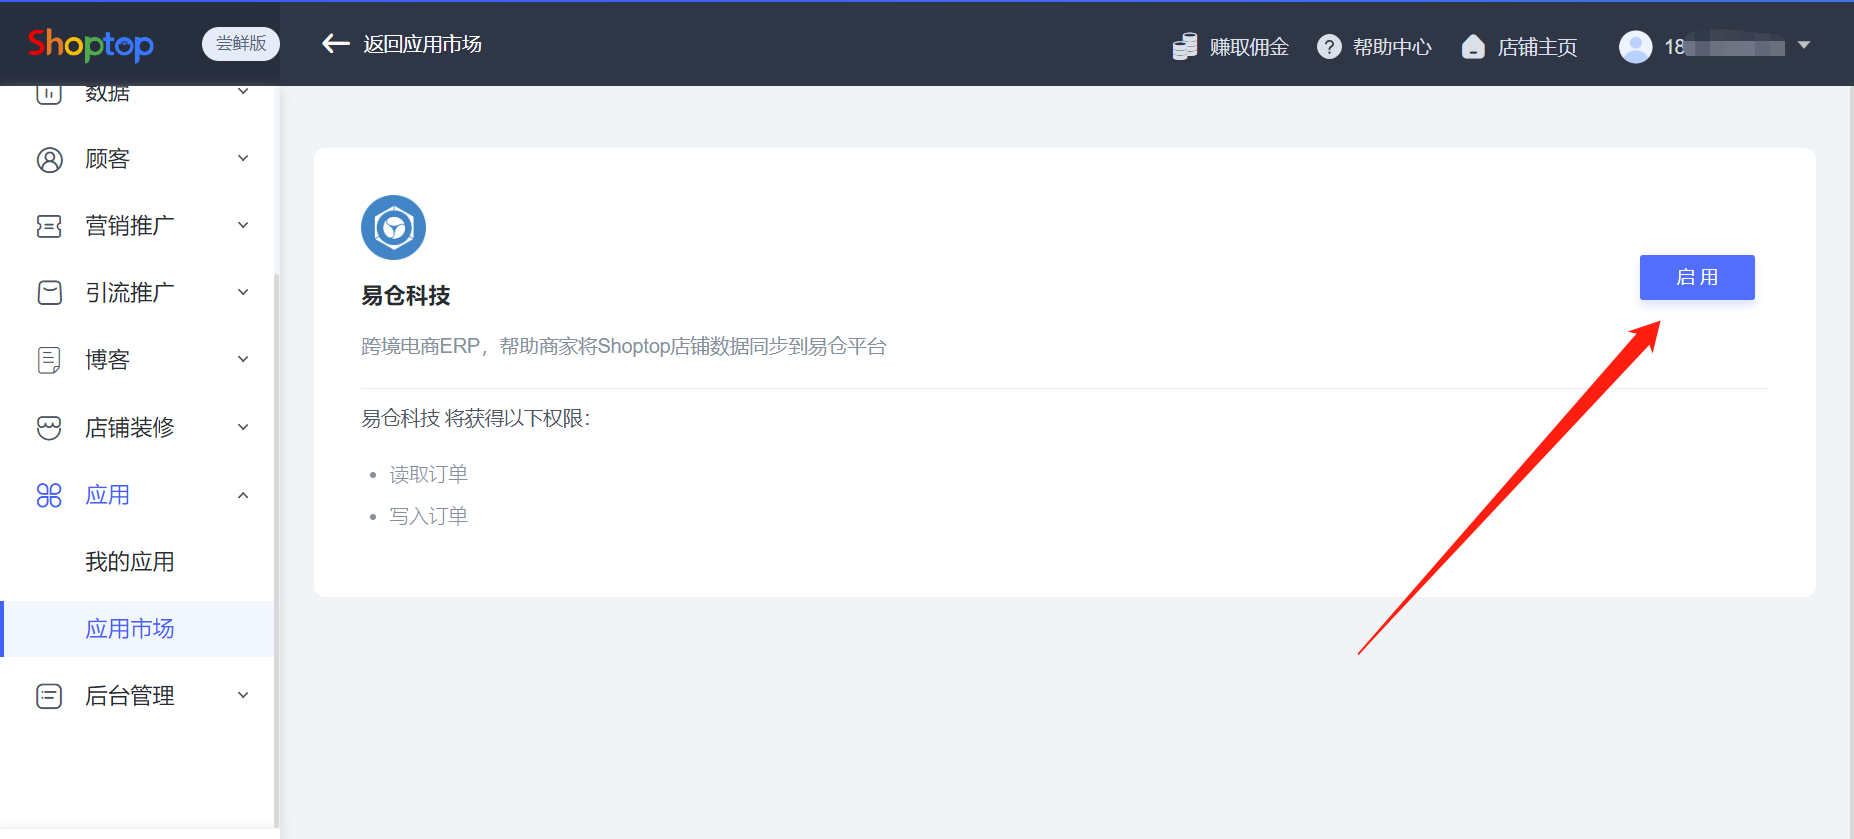1854x839 pixels.
Task: Click the masked account number text
Action: (1725, 47)
